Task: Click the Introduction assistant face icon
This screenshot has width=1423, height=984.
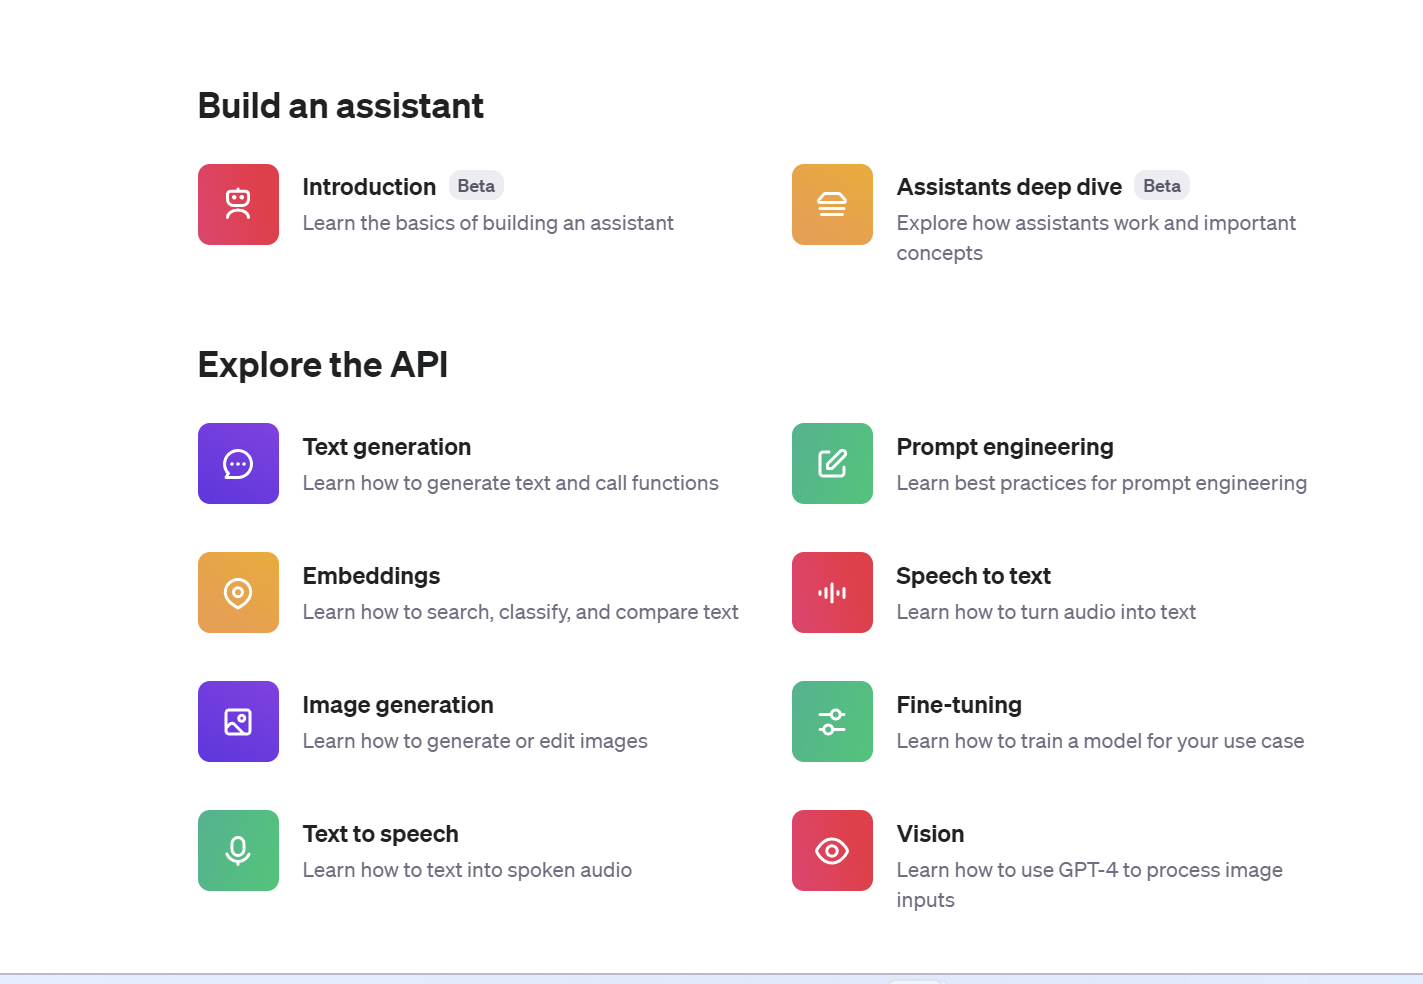Action: pyautogui.click(x=238, y=204)
